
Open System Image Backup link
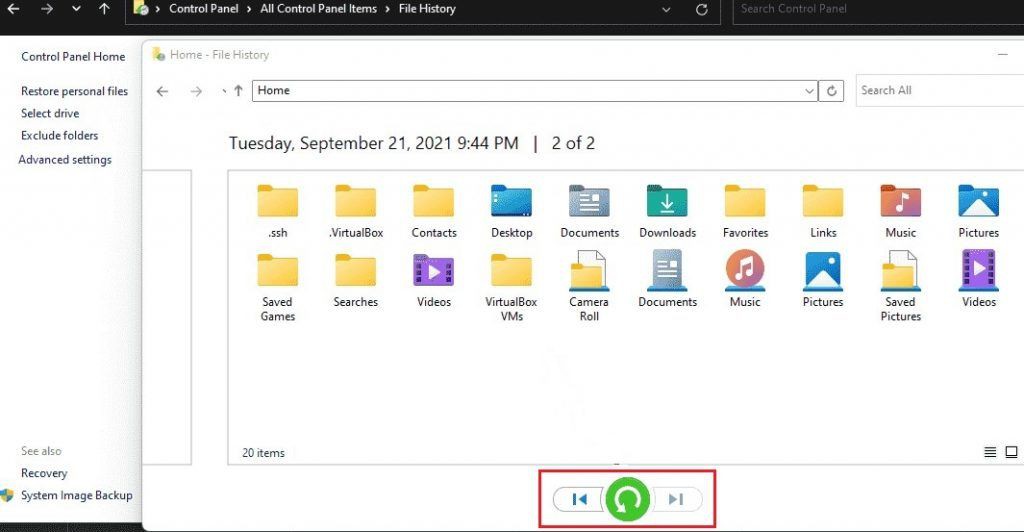[x=77, y=495]
